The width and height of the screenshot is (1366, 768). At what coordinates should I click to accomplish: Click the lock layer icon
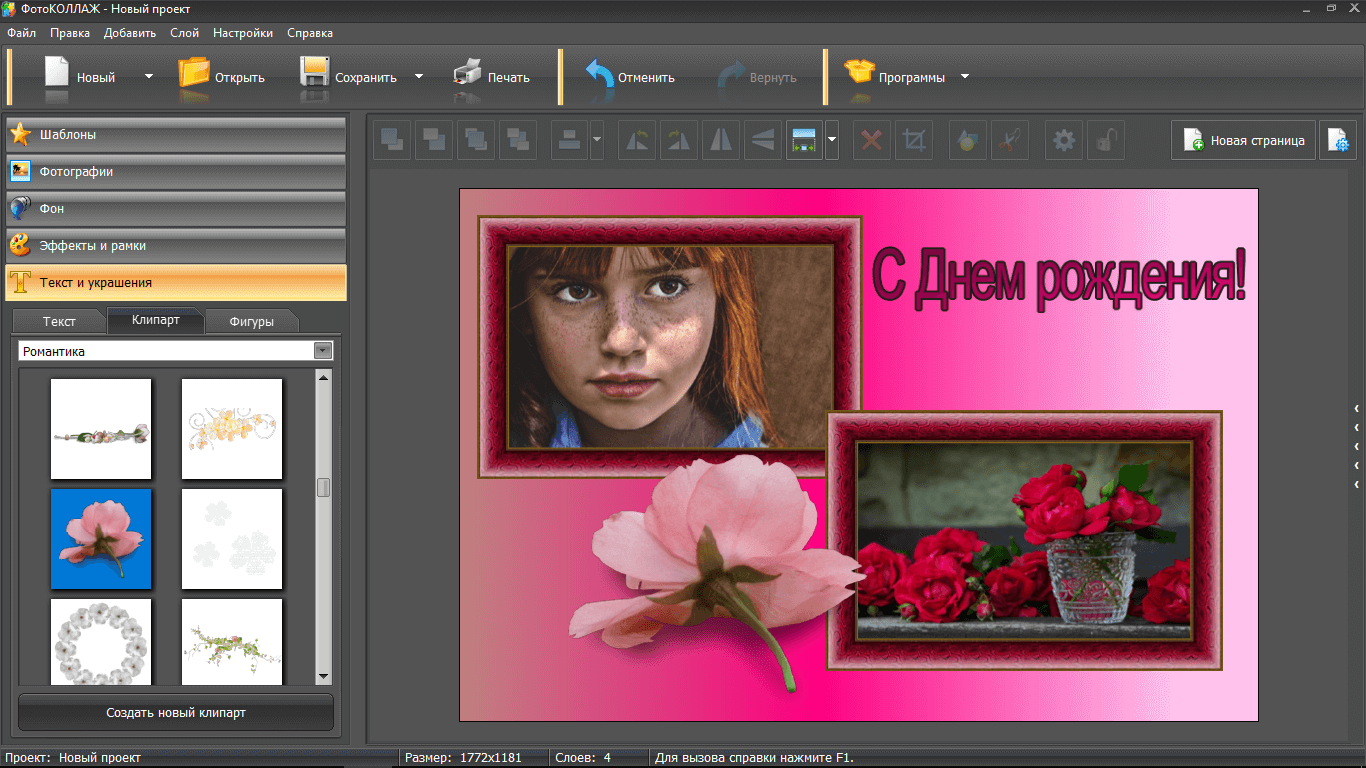tap(1106, 141)
